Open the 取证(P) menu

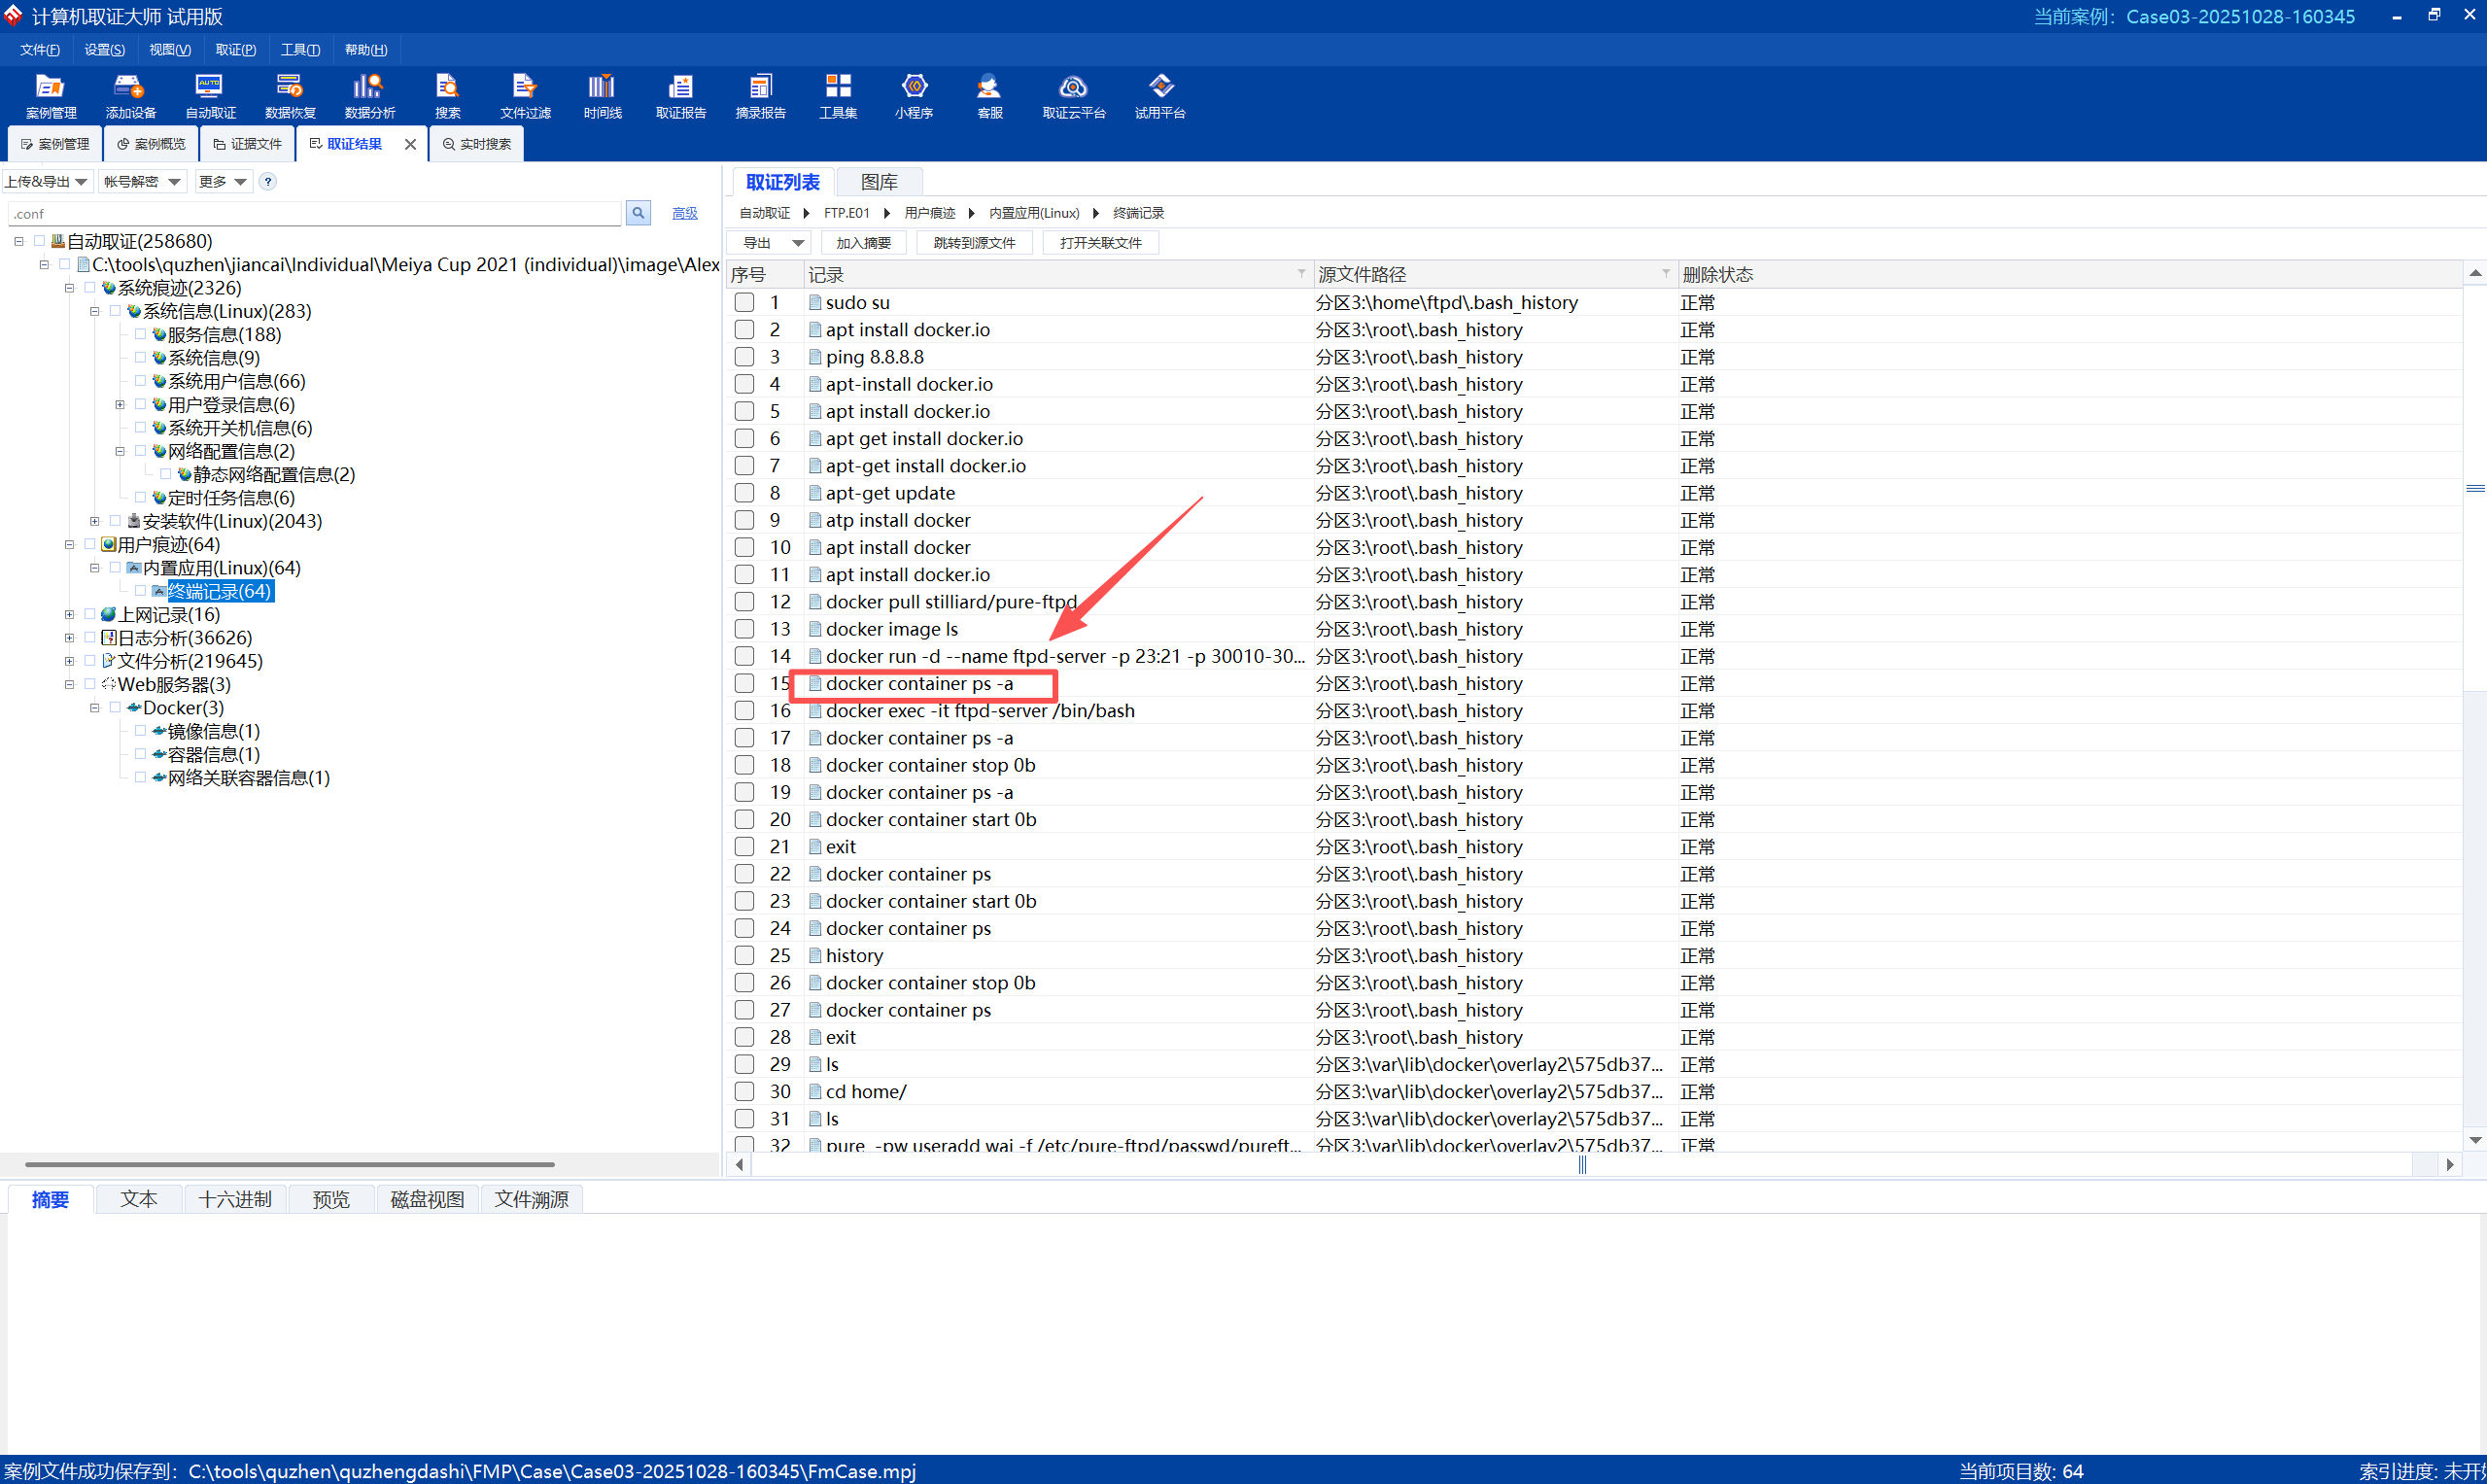click(235, 50)
